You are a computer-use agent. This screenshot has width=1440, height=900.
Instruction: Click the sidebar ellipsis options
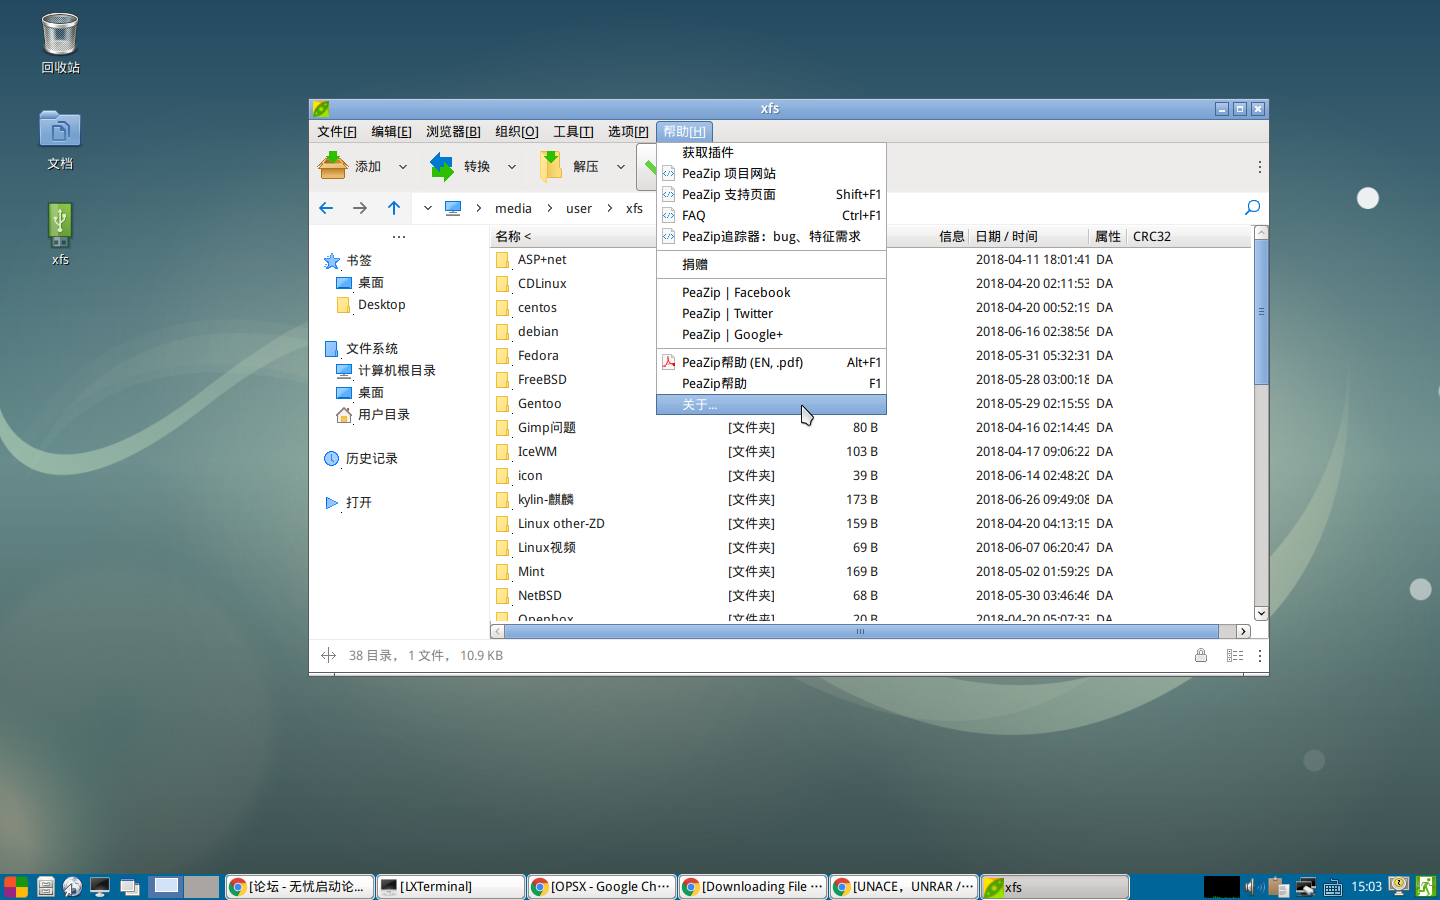[x=399, y=237]
